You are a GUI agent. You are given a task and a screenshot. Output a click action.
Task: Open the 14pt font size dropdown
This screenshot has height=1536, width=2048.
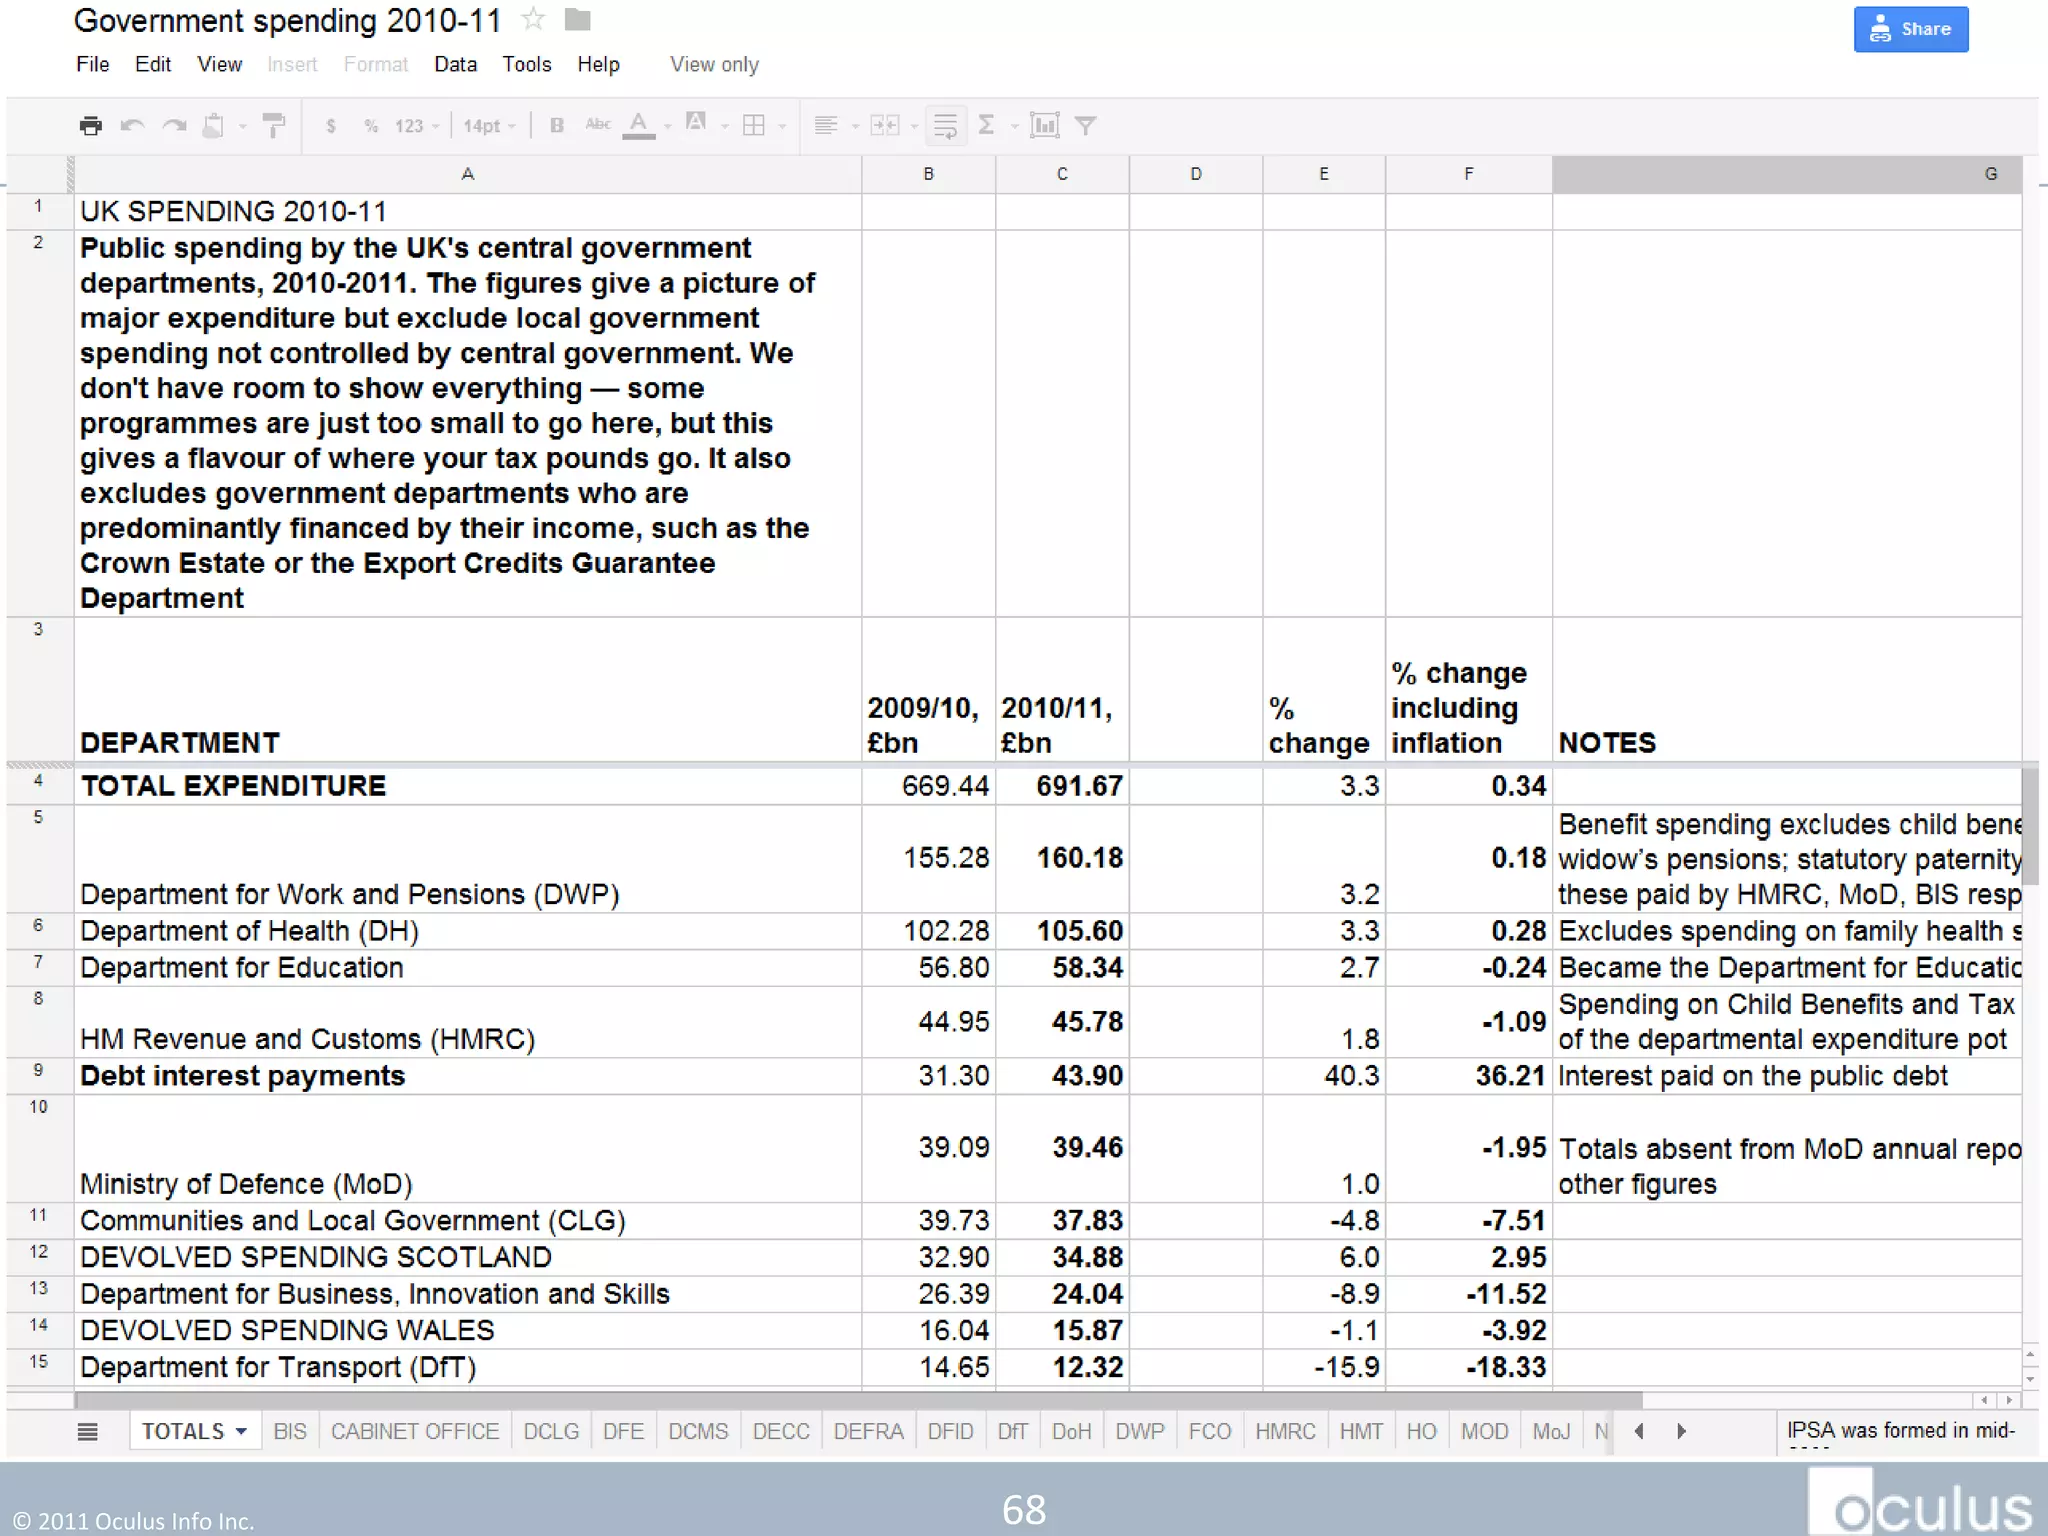click(489, 126)
